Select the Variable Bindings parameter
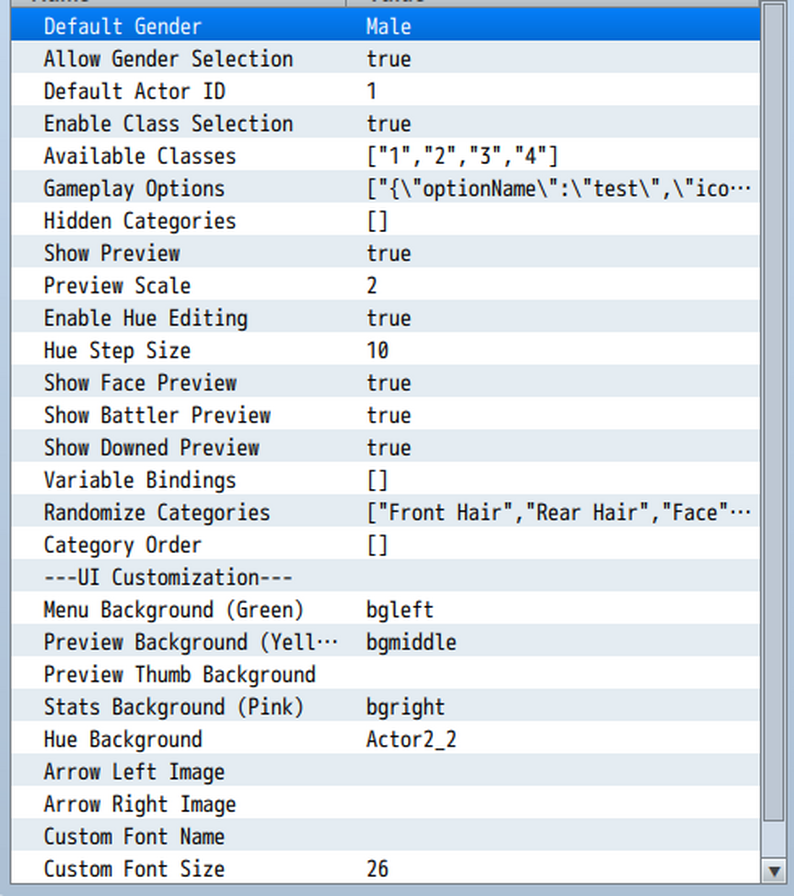This screenshot has height=896, width=794. point(385,480)
